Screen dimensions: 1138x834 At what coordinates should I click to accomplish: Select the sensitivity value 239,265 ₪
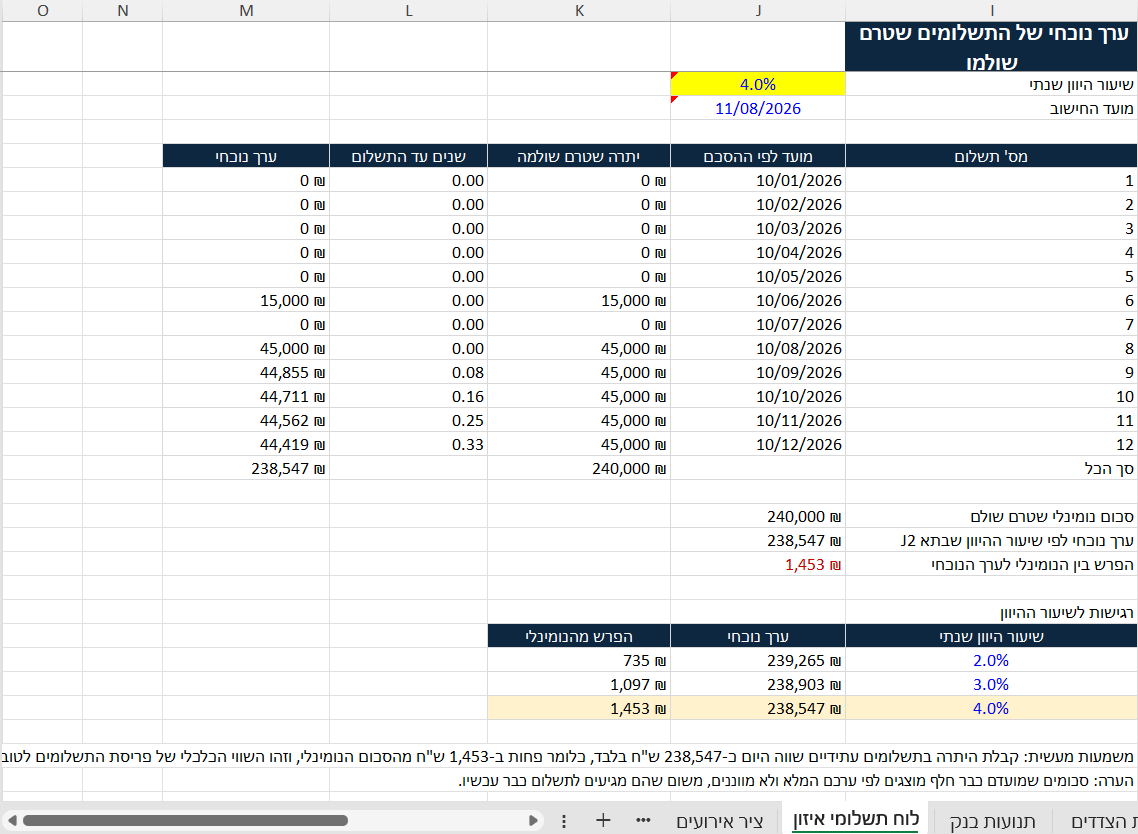(x=758, y=660)
